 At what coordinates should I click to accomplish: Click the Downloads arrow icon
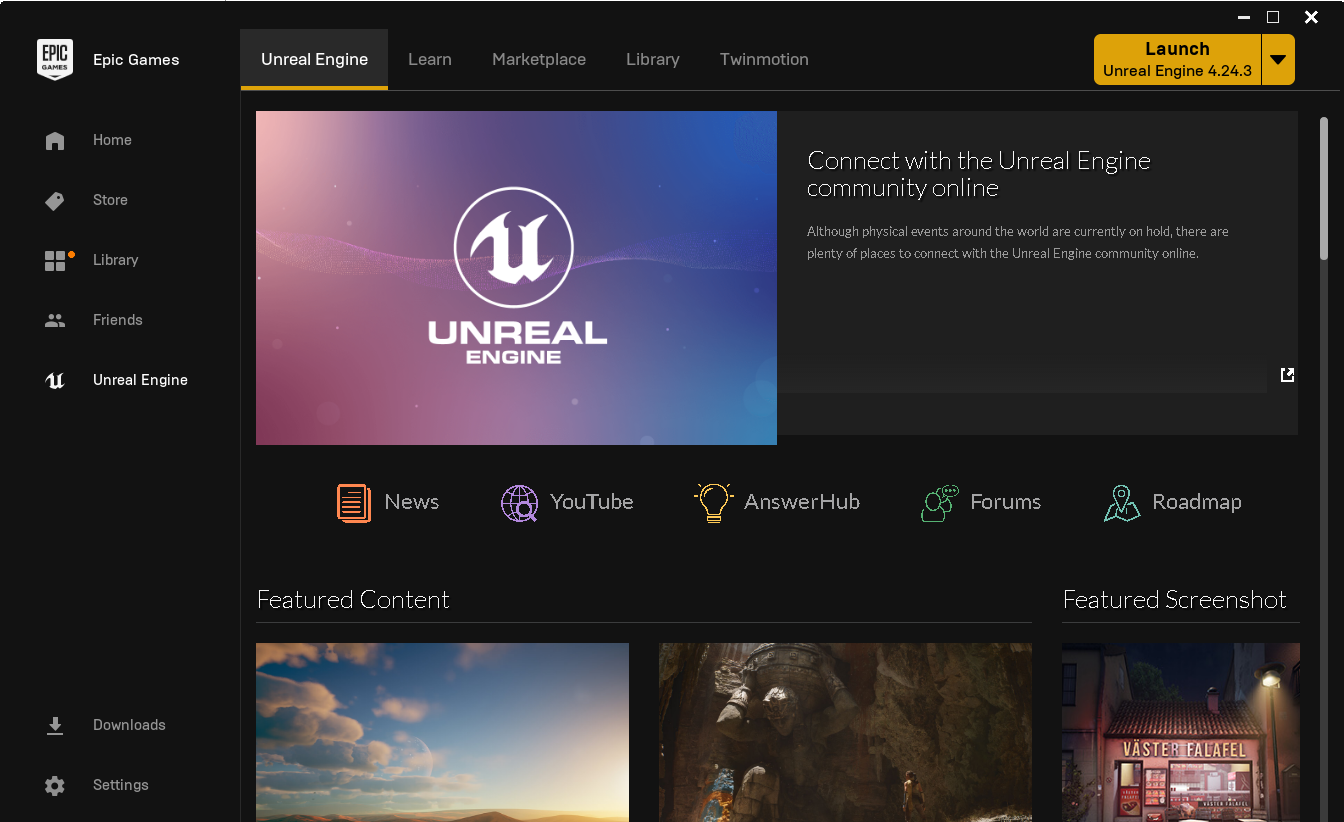[55, 726]
